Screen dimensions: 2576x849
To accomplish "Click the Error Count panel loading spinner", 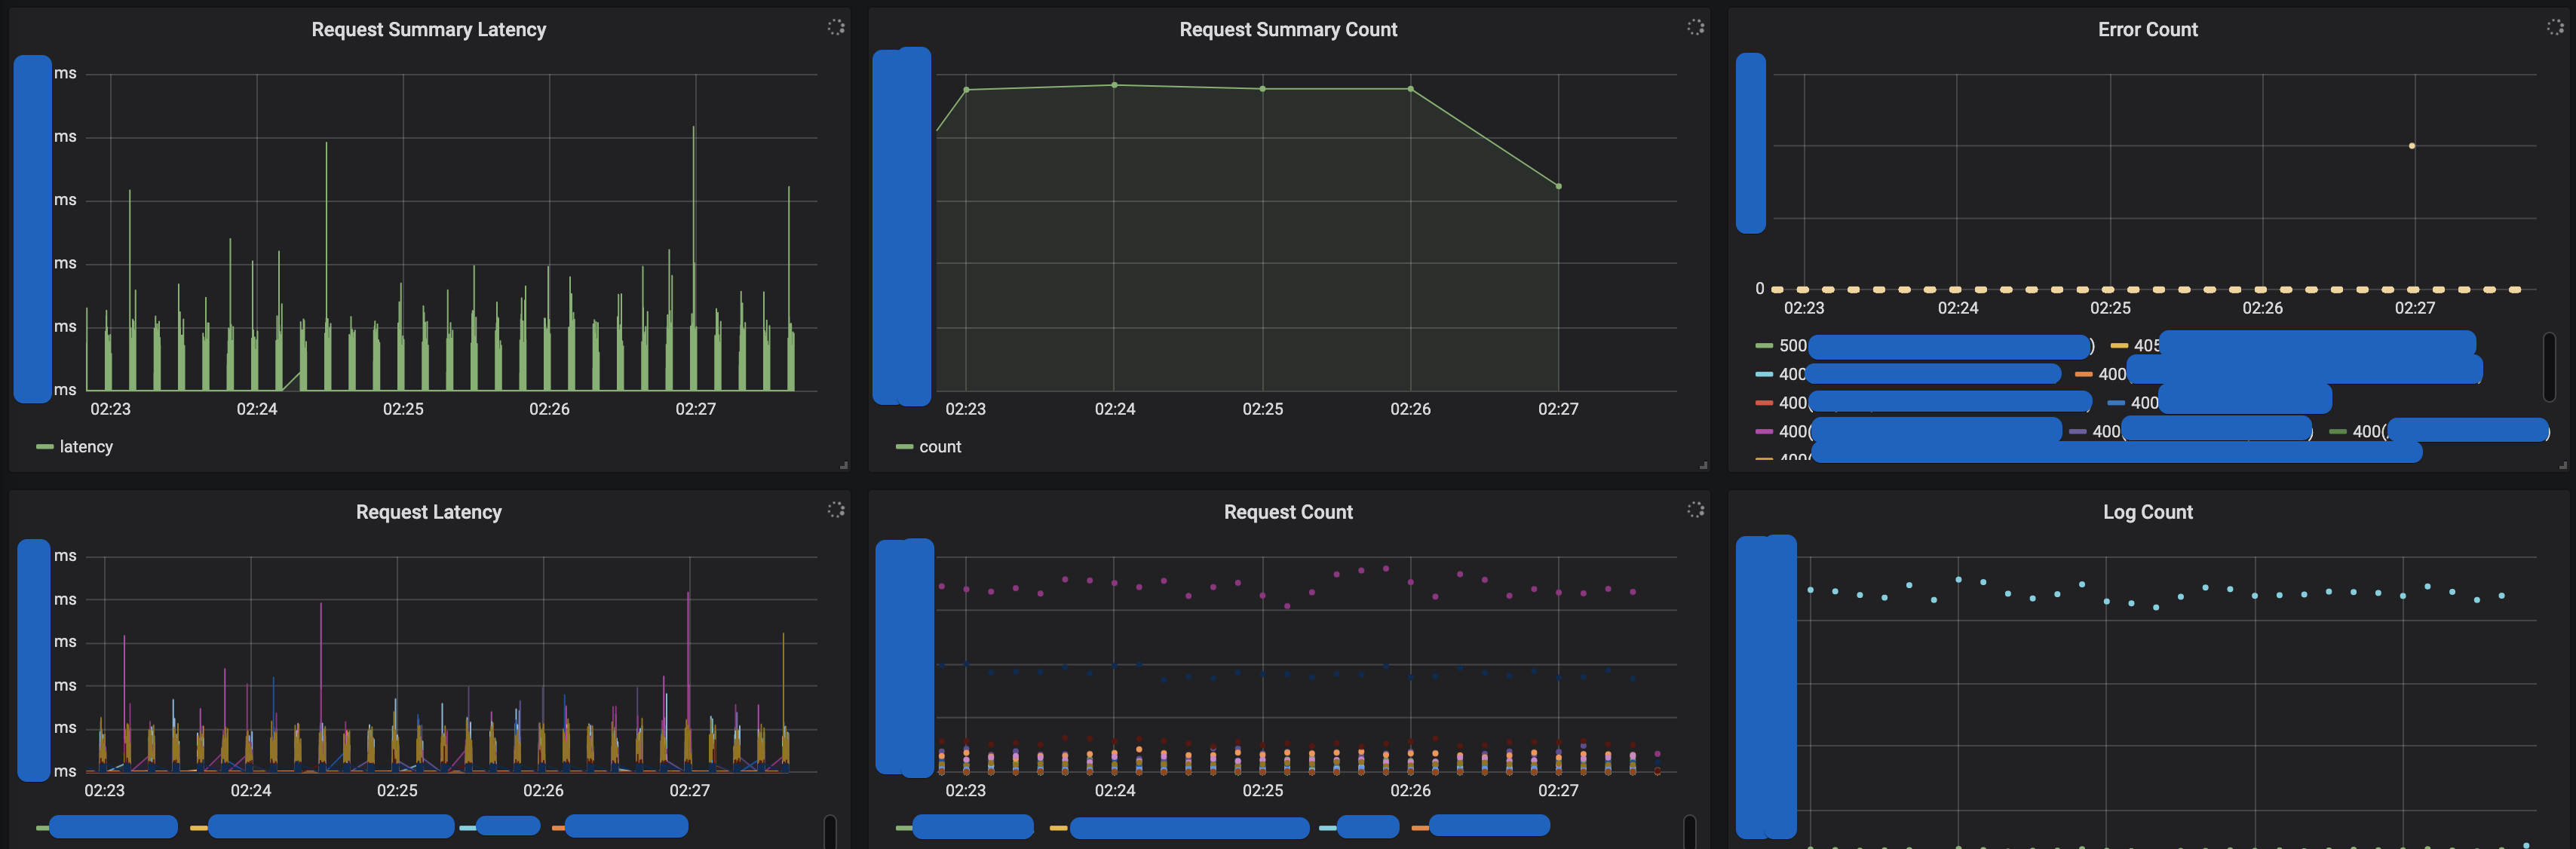I will [2554, 27].
